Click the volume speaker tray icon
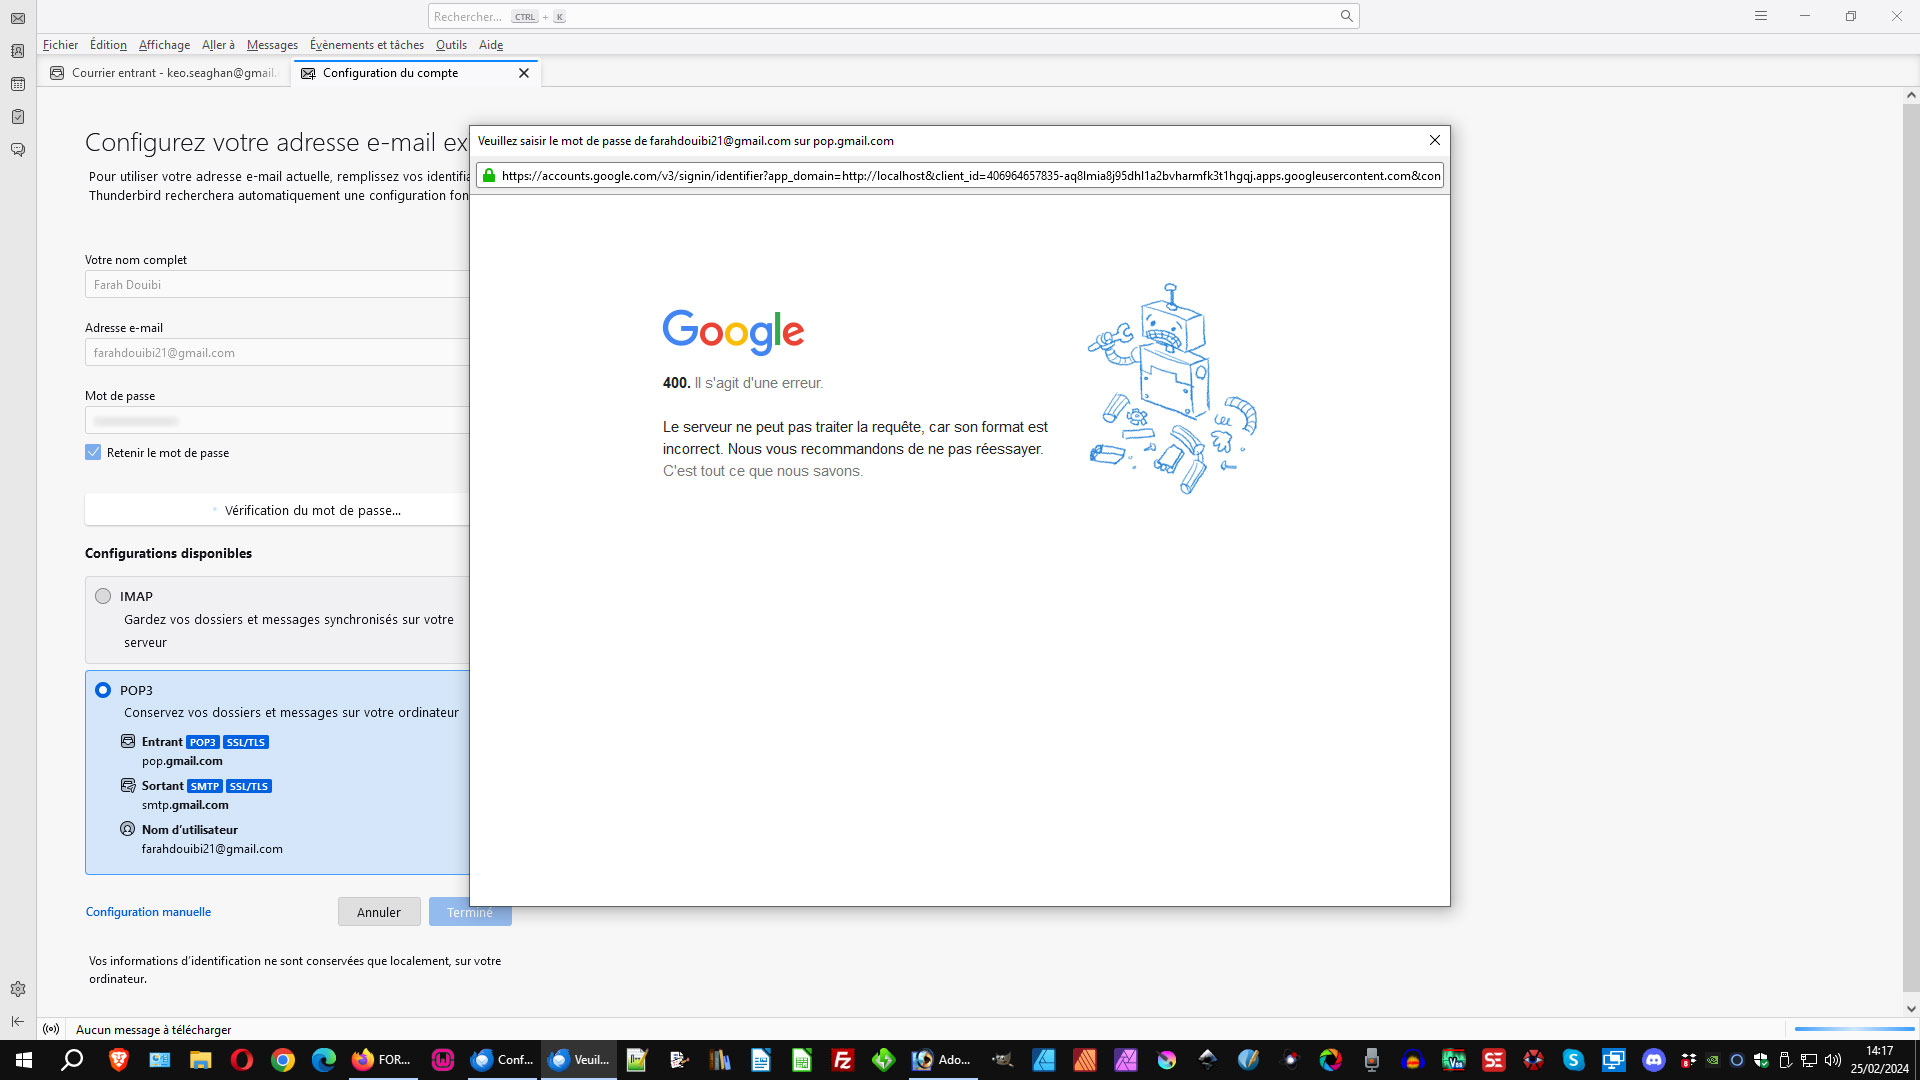Image resolution: width=1920 pixels, height=1080 pixels. click(x=1833, y=1060)
